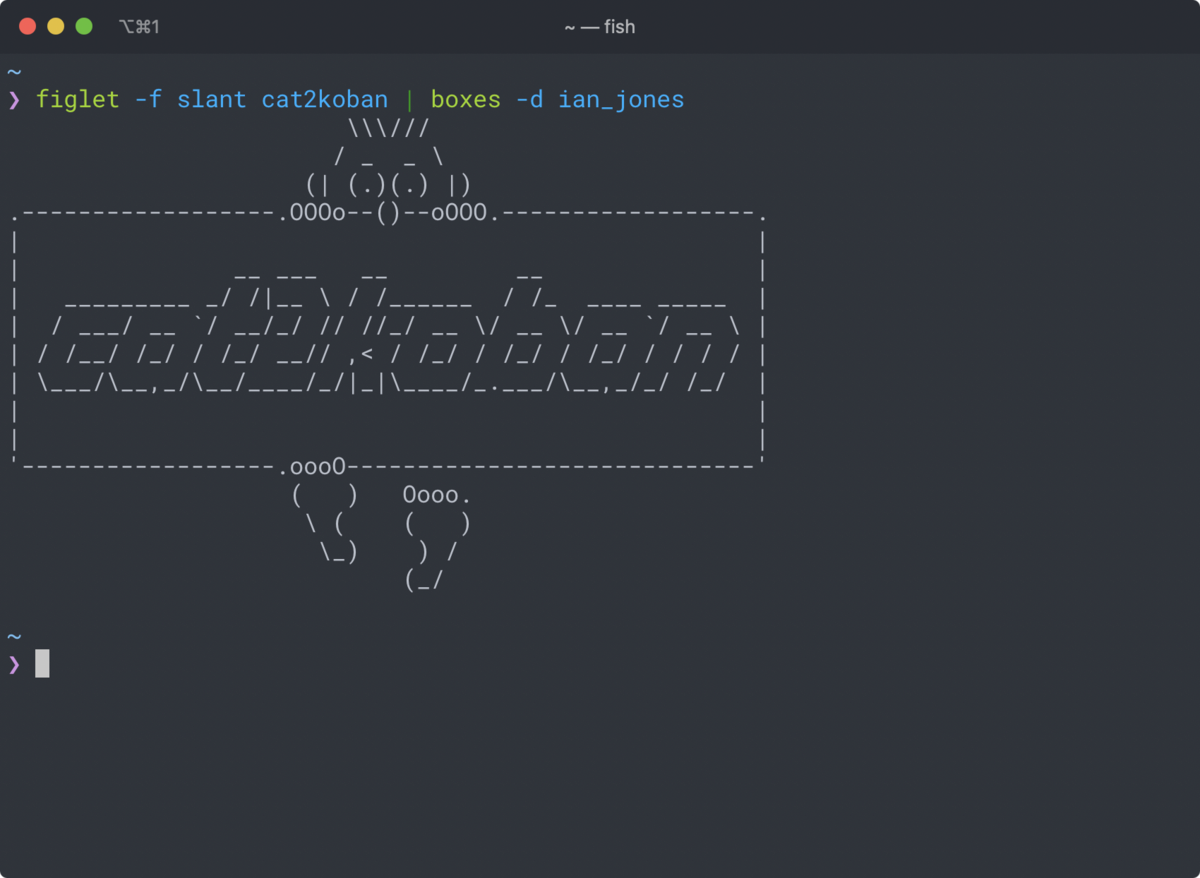Maximize the terminal with the green button
The height and width of the screenshot is (878, 1200).
tap(84, 26)
